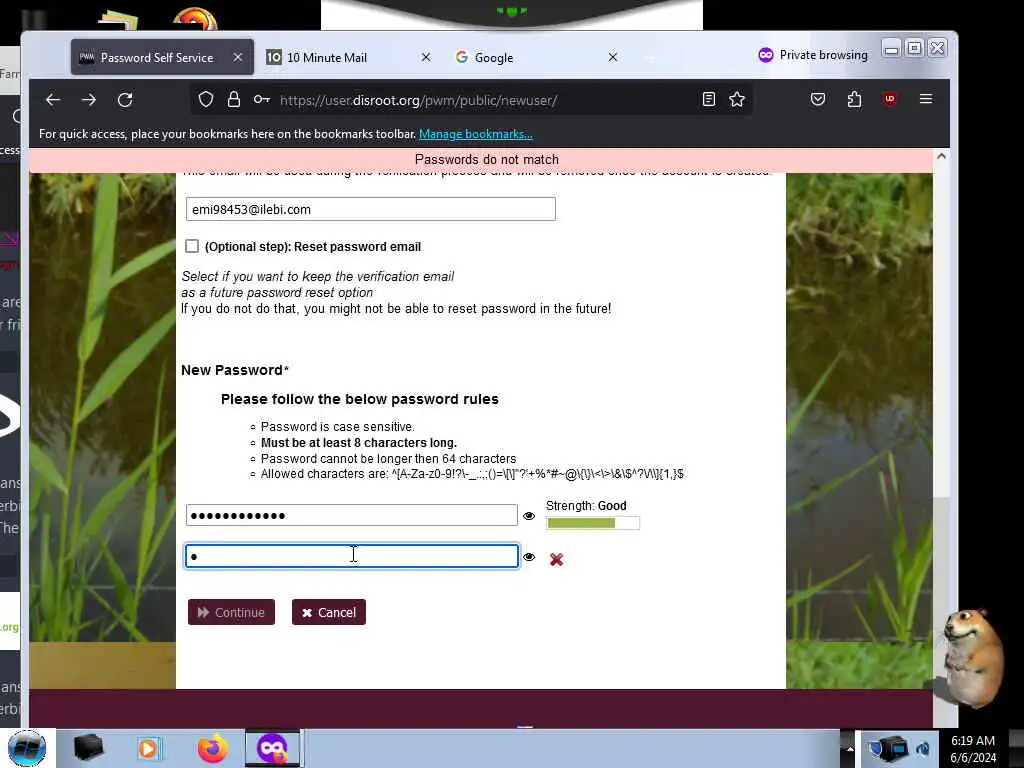Open the Manage bookmarks link
Viewport: 1024px width, 768px height.
475,134
